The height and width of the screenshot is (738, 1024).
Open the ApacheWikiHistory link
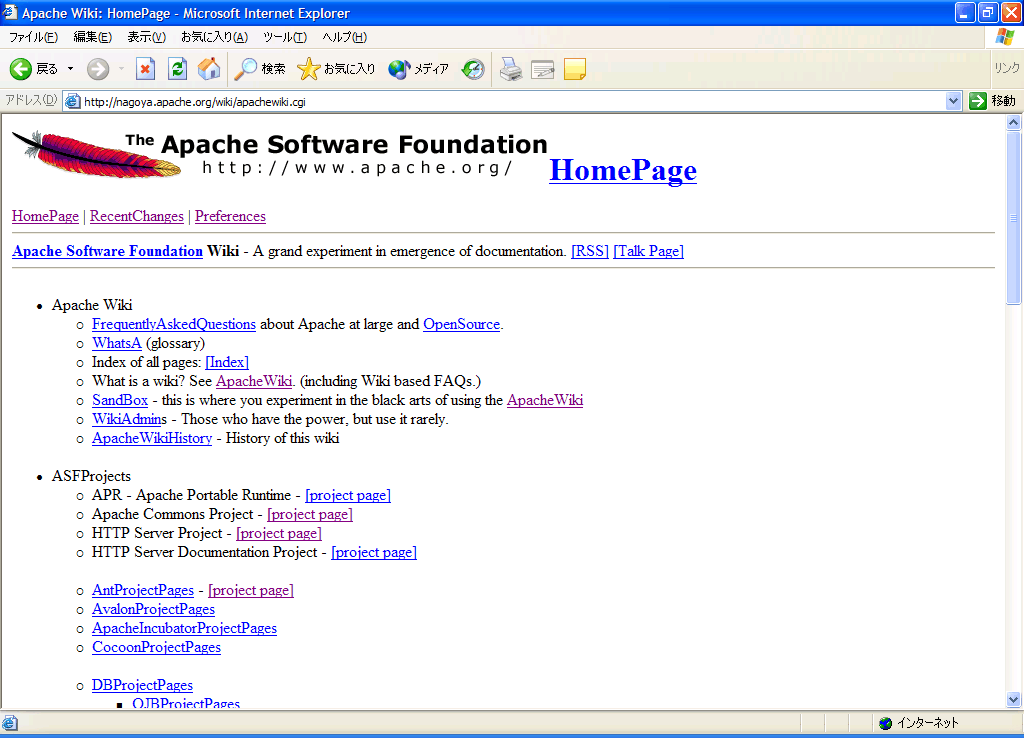152,438
